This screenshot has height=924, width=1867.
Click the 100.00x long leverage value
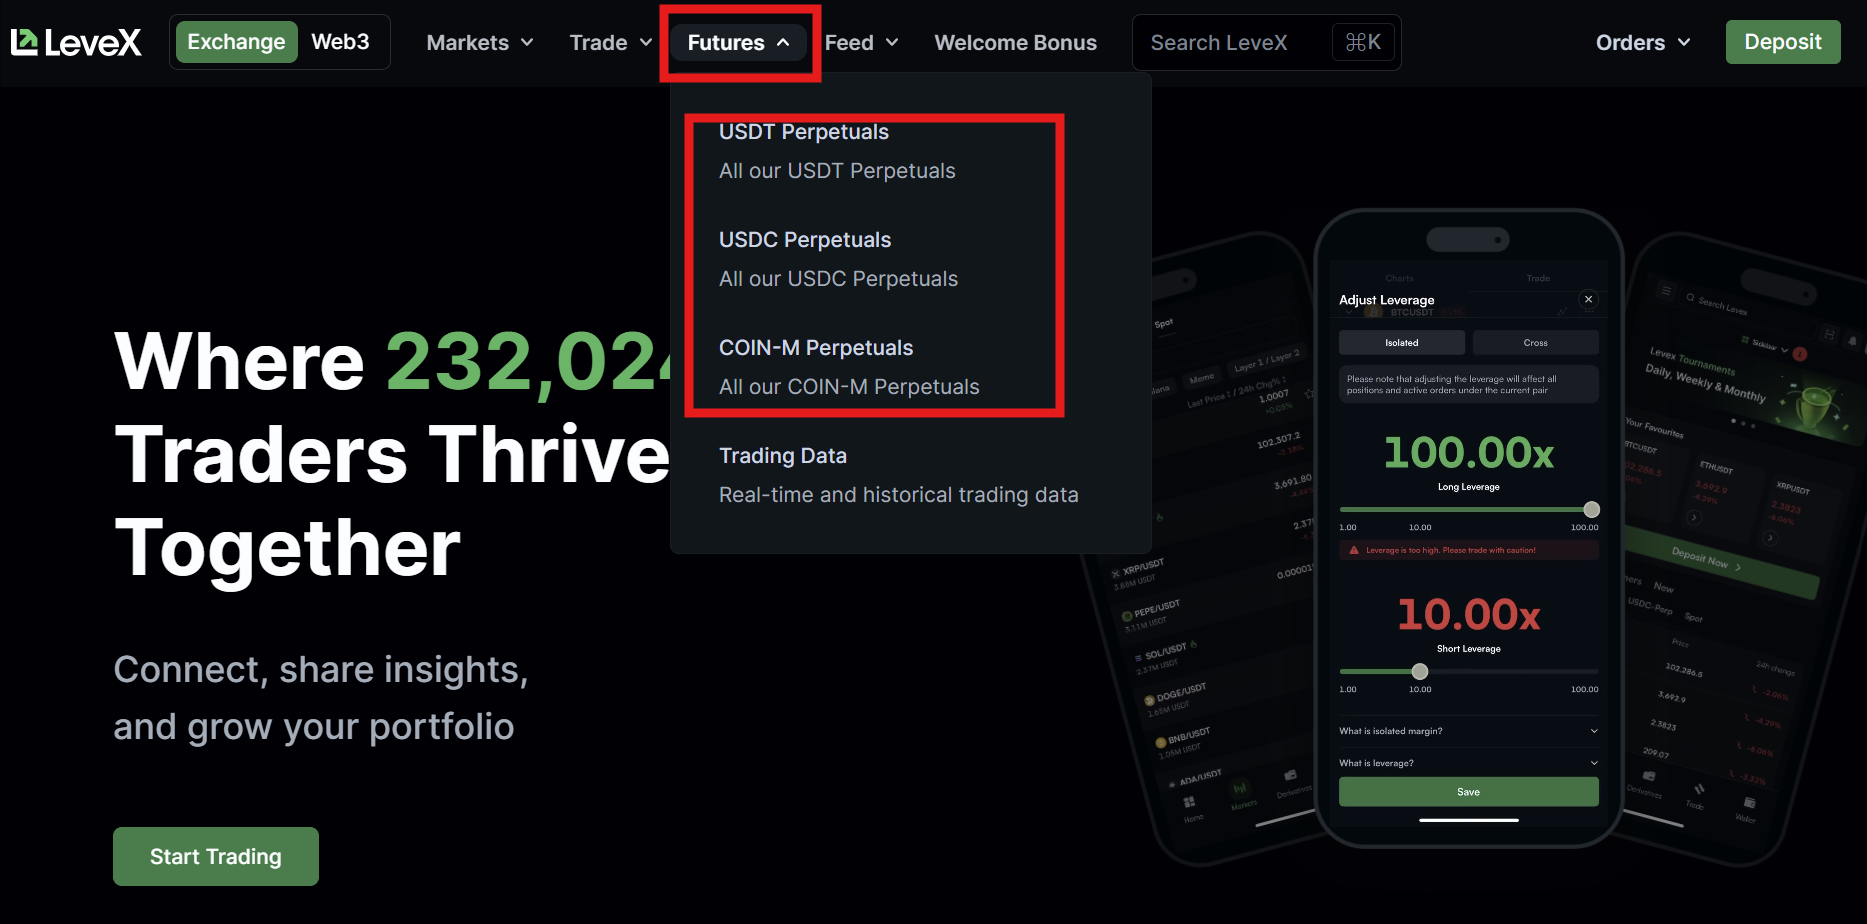pos(1468,453)
